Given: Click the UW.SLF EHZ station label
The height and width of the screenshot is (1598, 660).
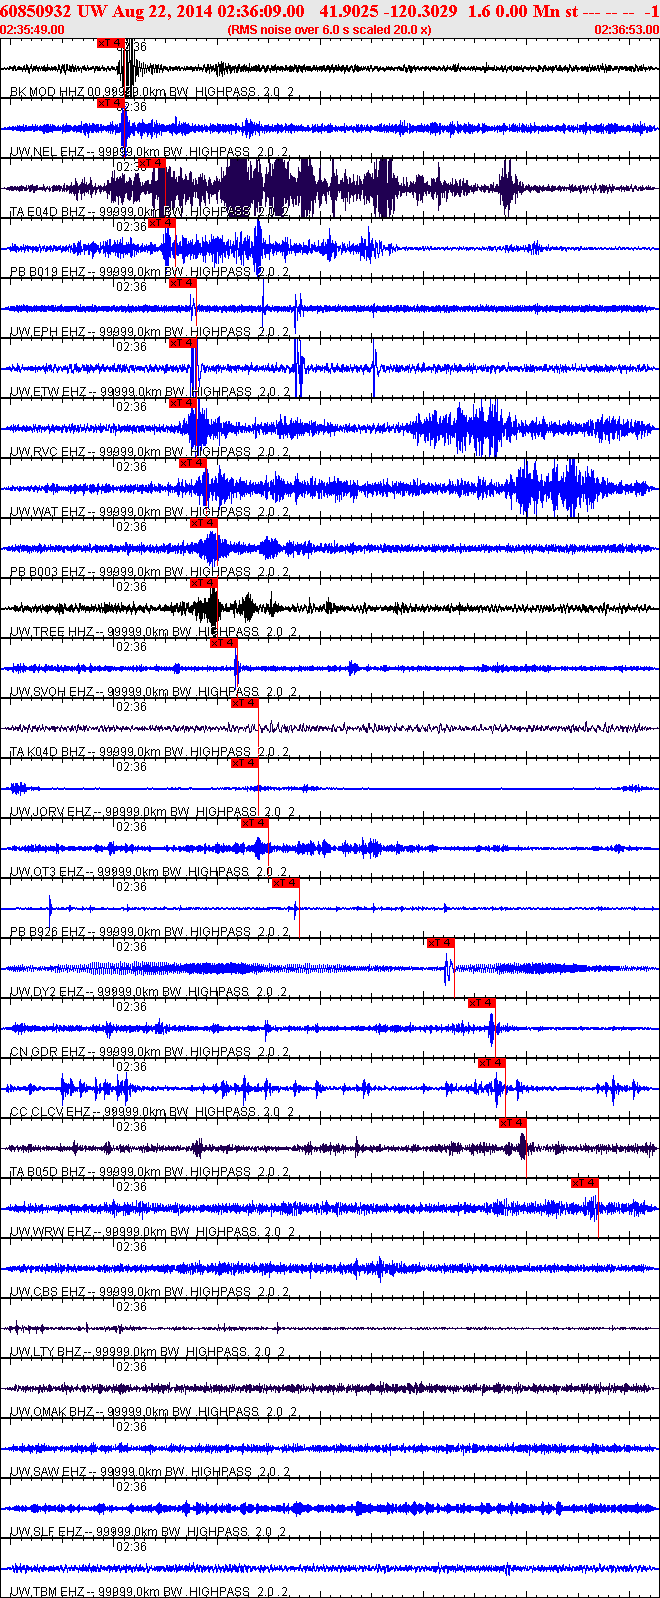Looking at the screenshot, I should pyautogui.click(x=149, y=1532).
